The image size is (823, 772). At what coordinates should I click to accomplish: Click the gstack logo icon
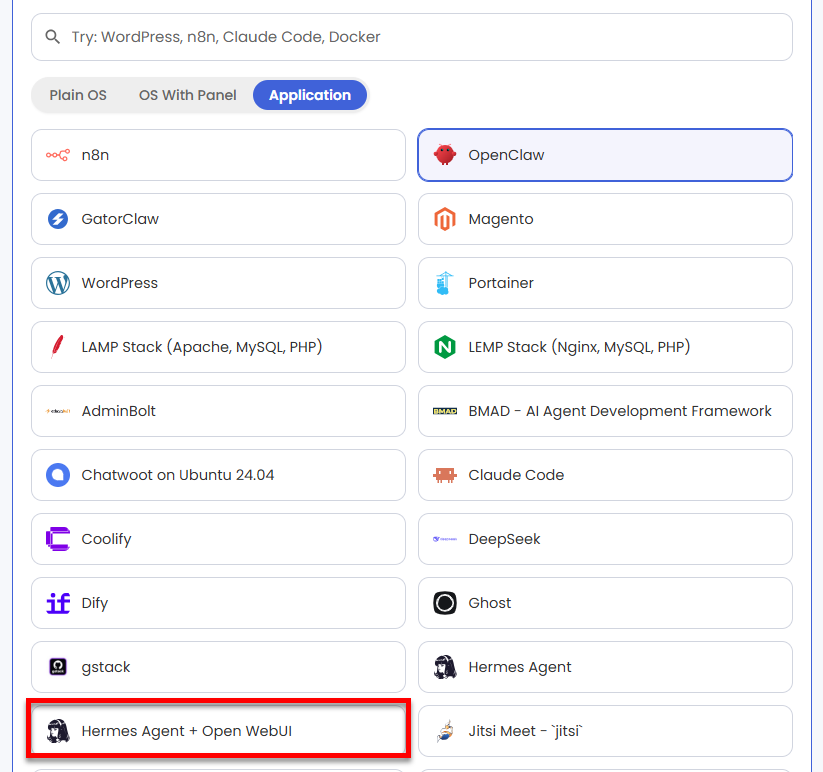click(x=58, y=667)
